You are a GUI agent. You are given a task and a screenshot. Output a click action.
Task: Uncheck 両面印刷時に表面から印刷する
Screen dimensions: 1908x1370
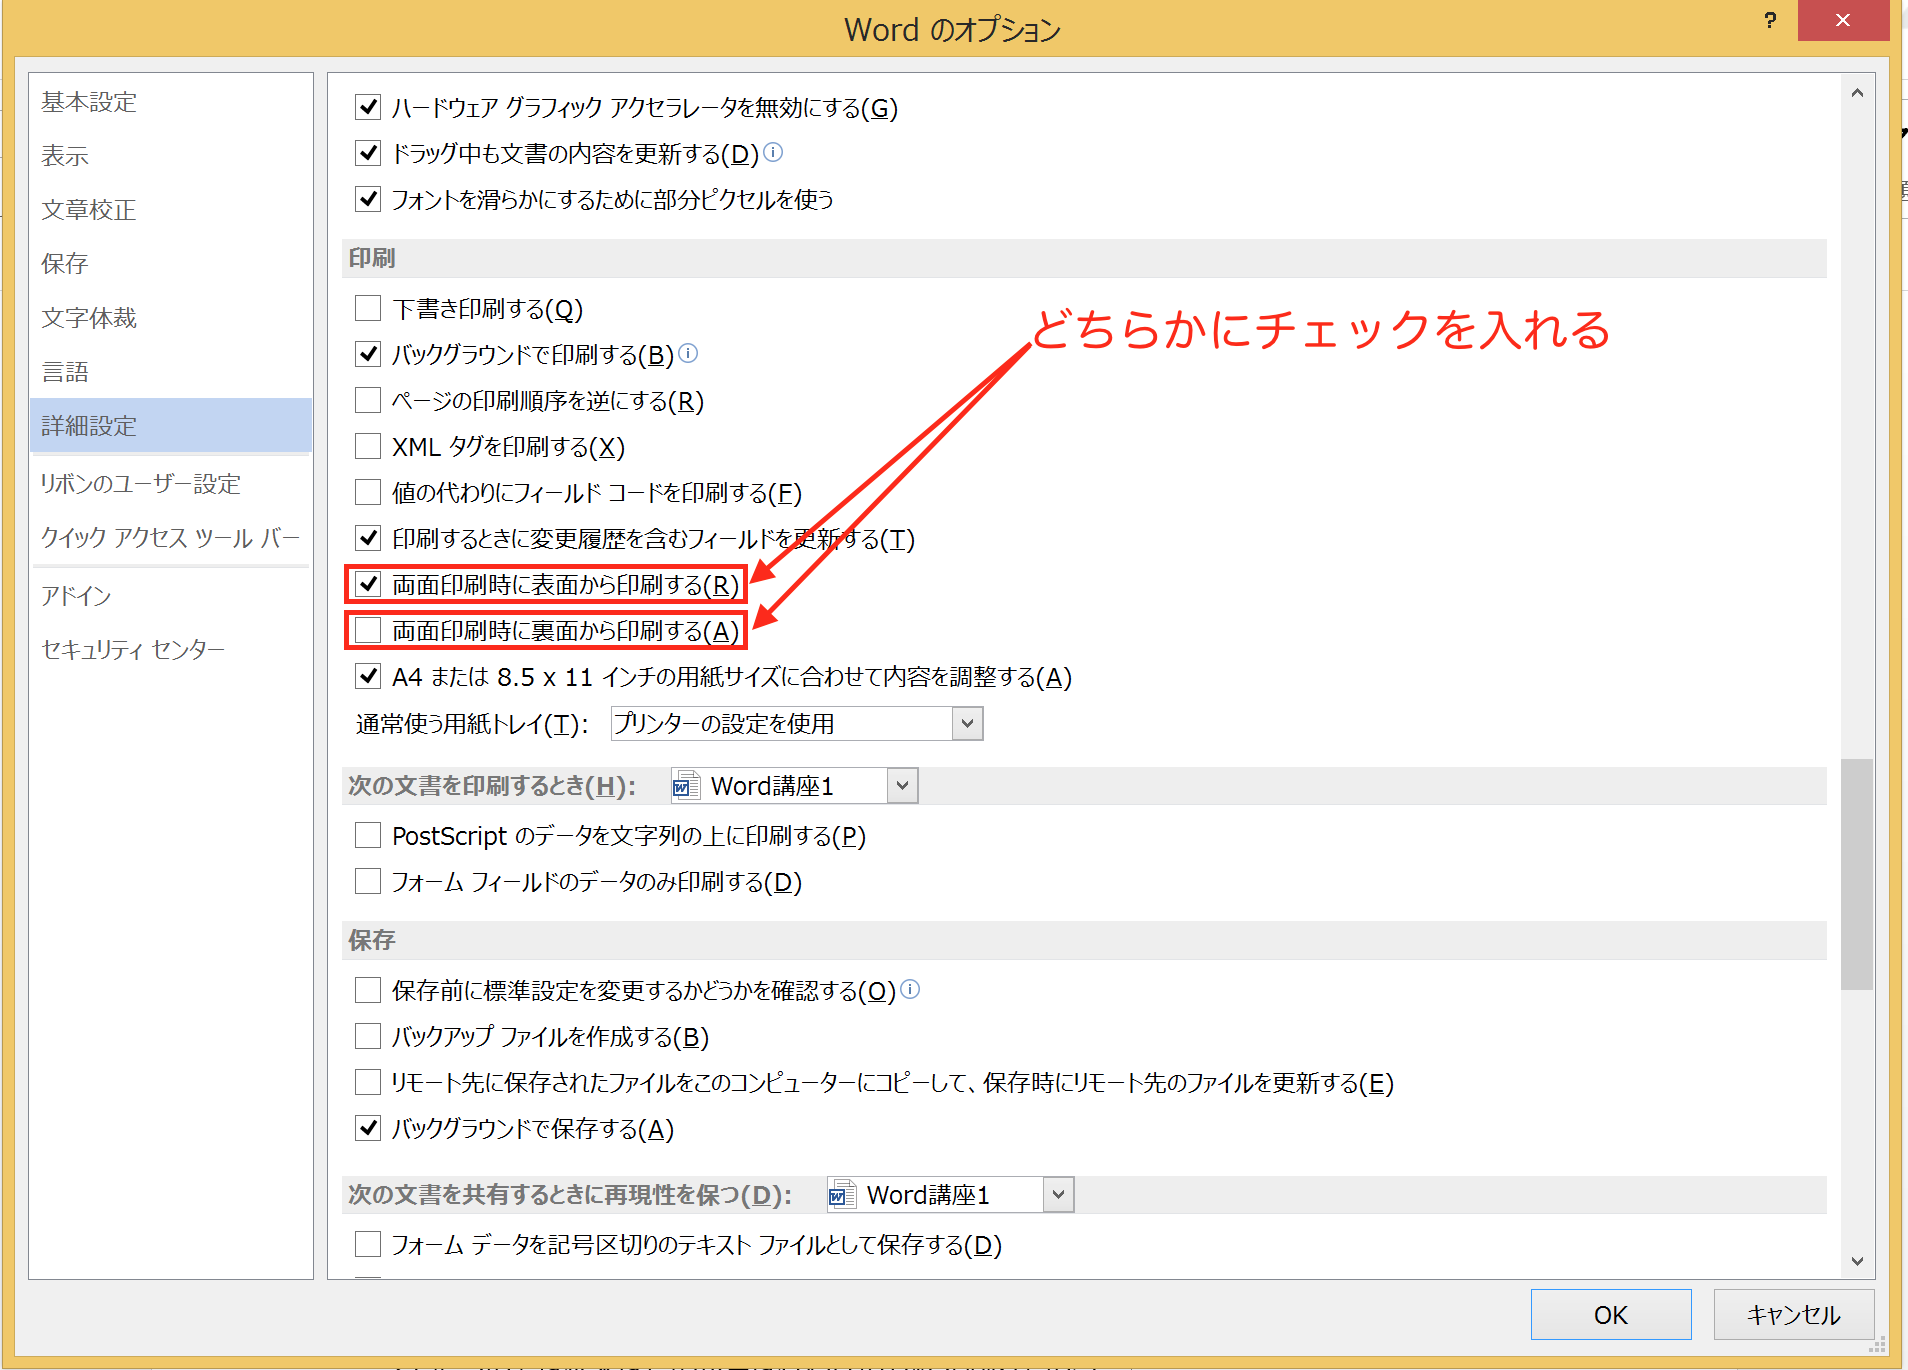tap(368, 583)
